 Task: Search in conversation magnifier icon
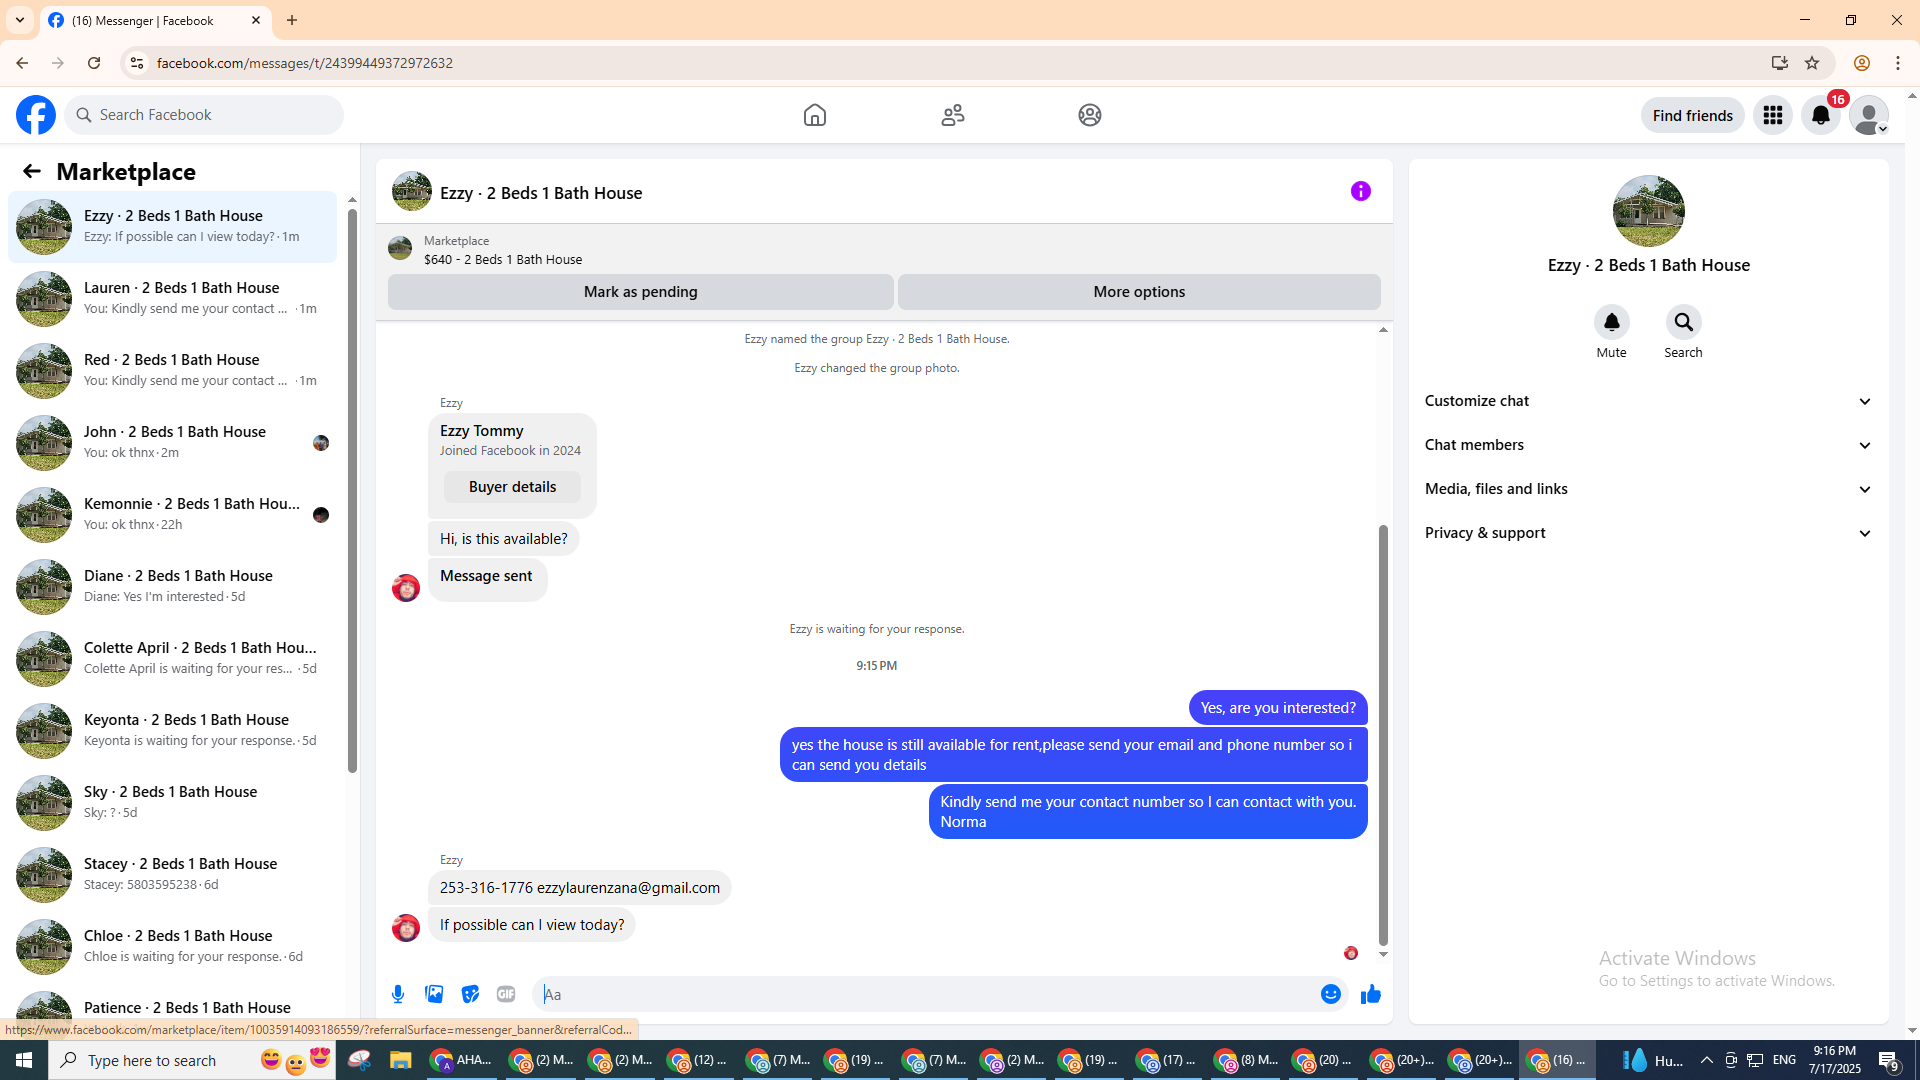click(1684, 322)
